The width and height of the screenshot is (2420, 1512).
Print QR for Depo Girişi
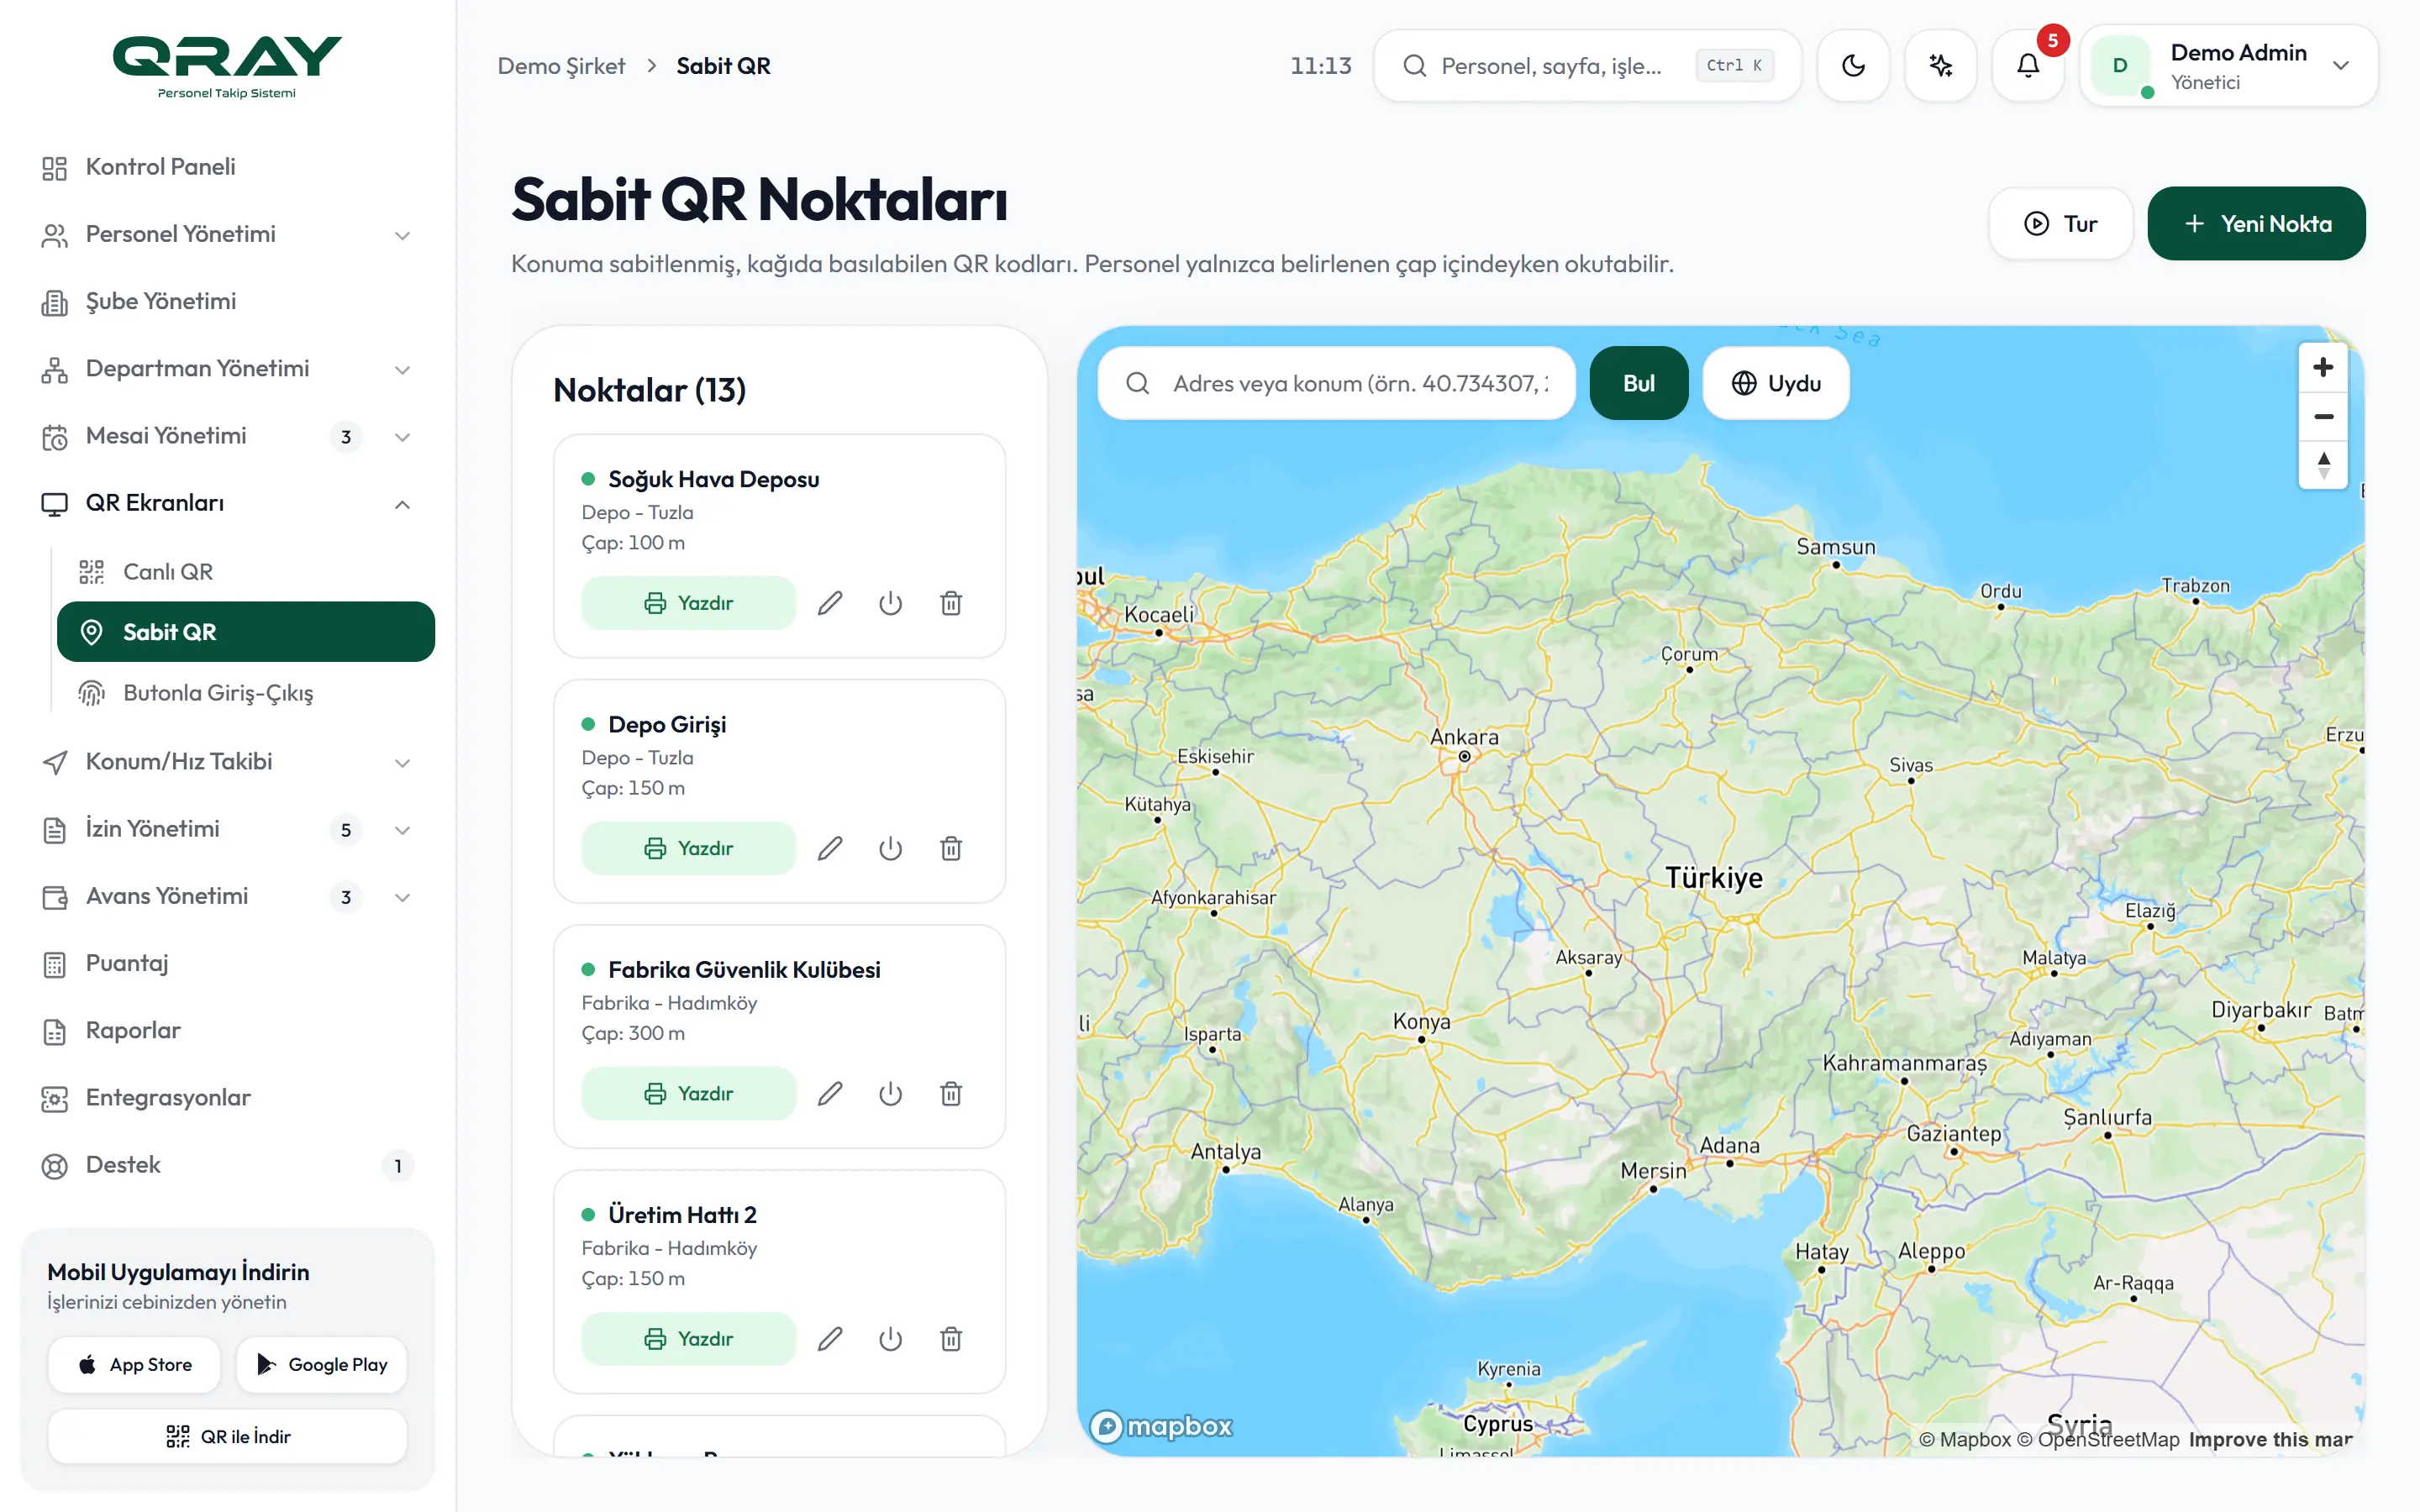[688, 848]
